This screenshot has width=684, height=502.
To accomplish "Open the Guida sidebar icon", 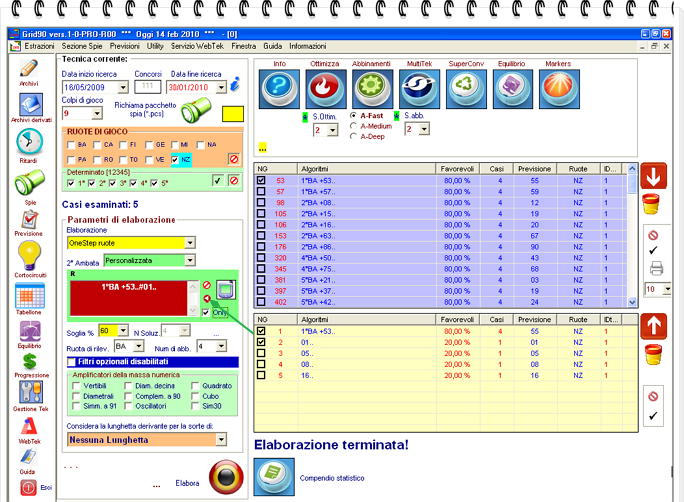I will click(28, 457).
